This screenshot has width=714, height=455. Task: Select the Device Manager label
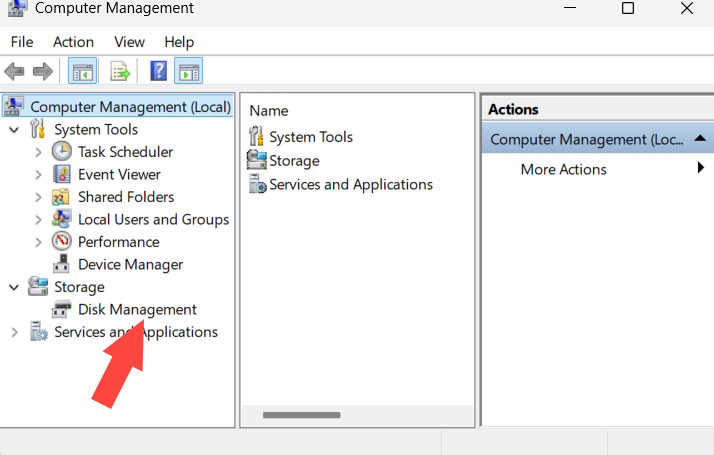(x=130, y=265)
